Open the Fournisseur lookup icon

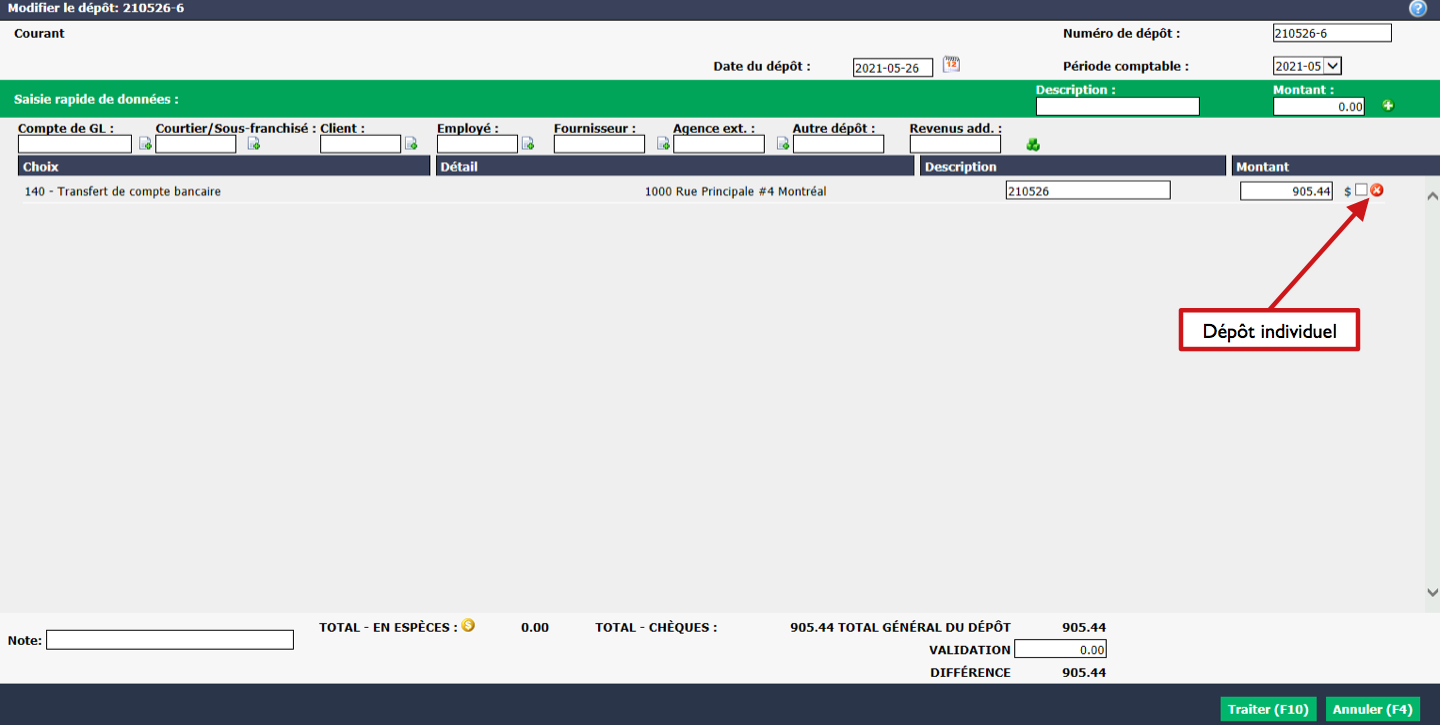pyautogui.click(x=662, y=144)
